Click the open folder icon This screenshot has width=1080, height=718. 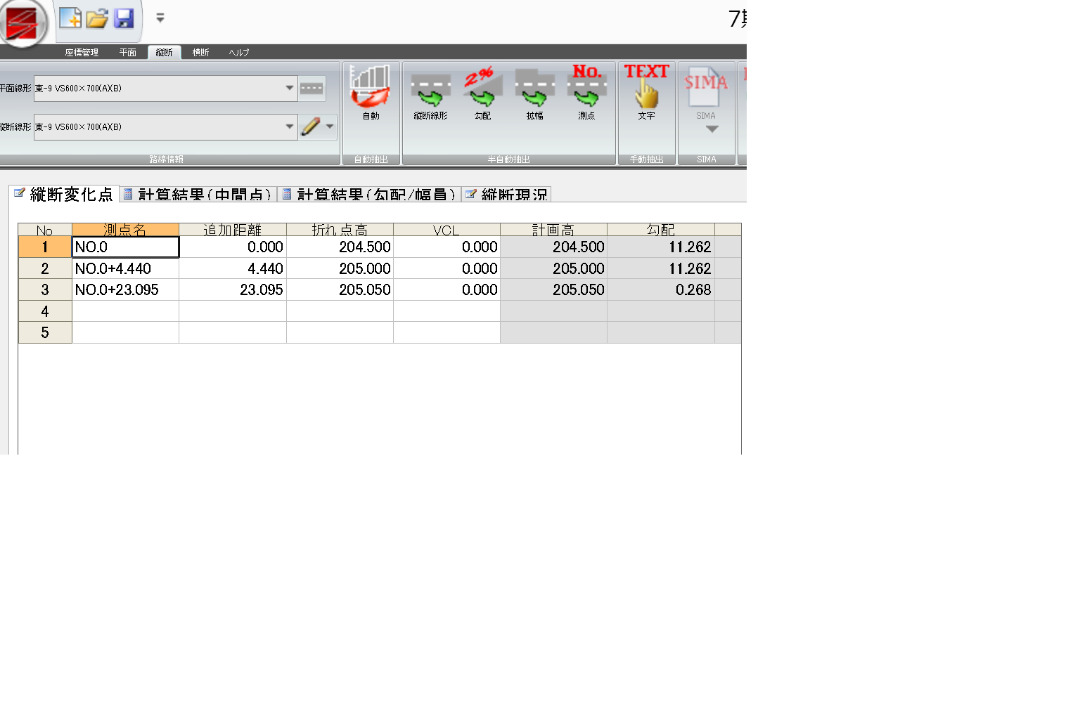tap(97, 18)
